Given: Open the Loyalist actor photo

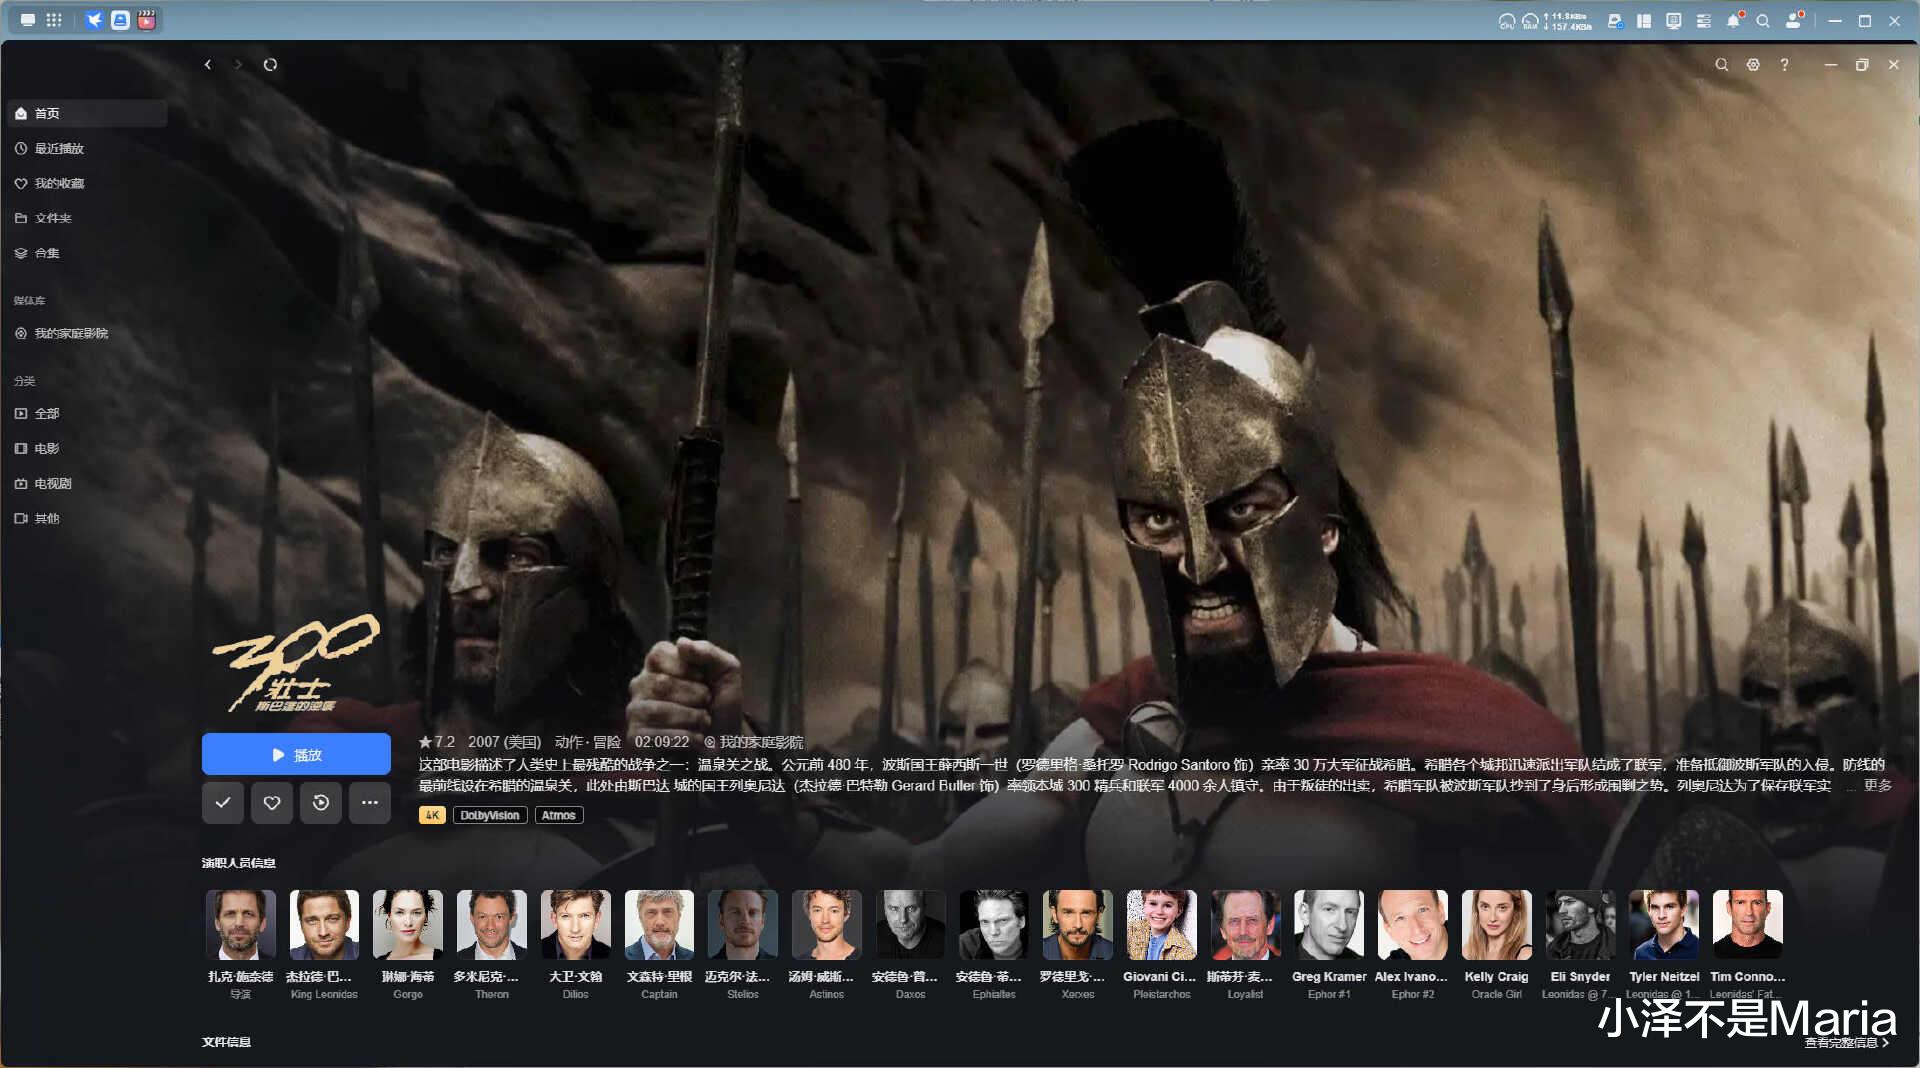Looking at the screenshot, I should tap(1246, 925).
